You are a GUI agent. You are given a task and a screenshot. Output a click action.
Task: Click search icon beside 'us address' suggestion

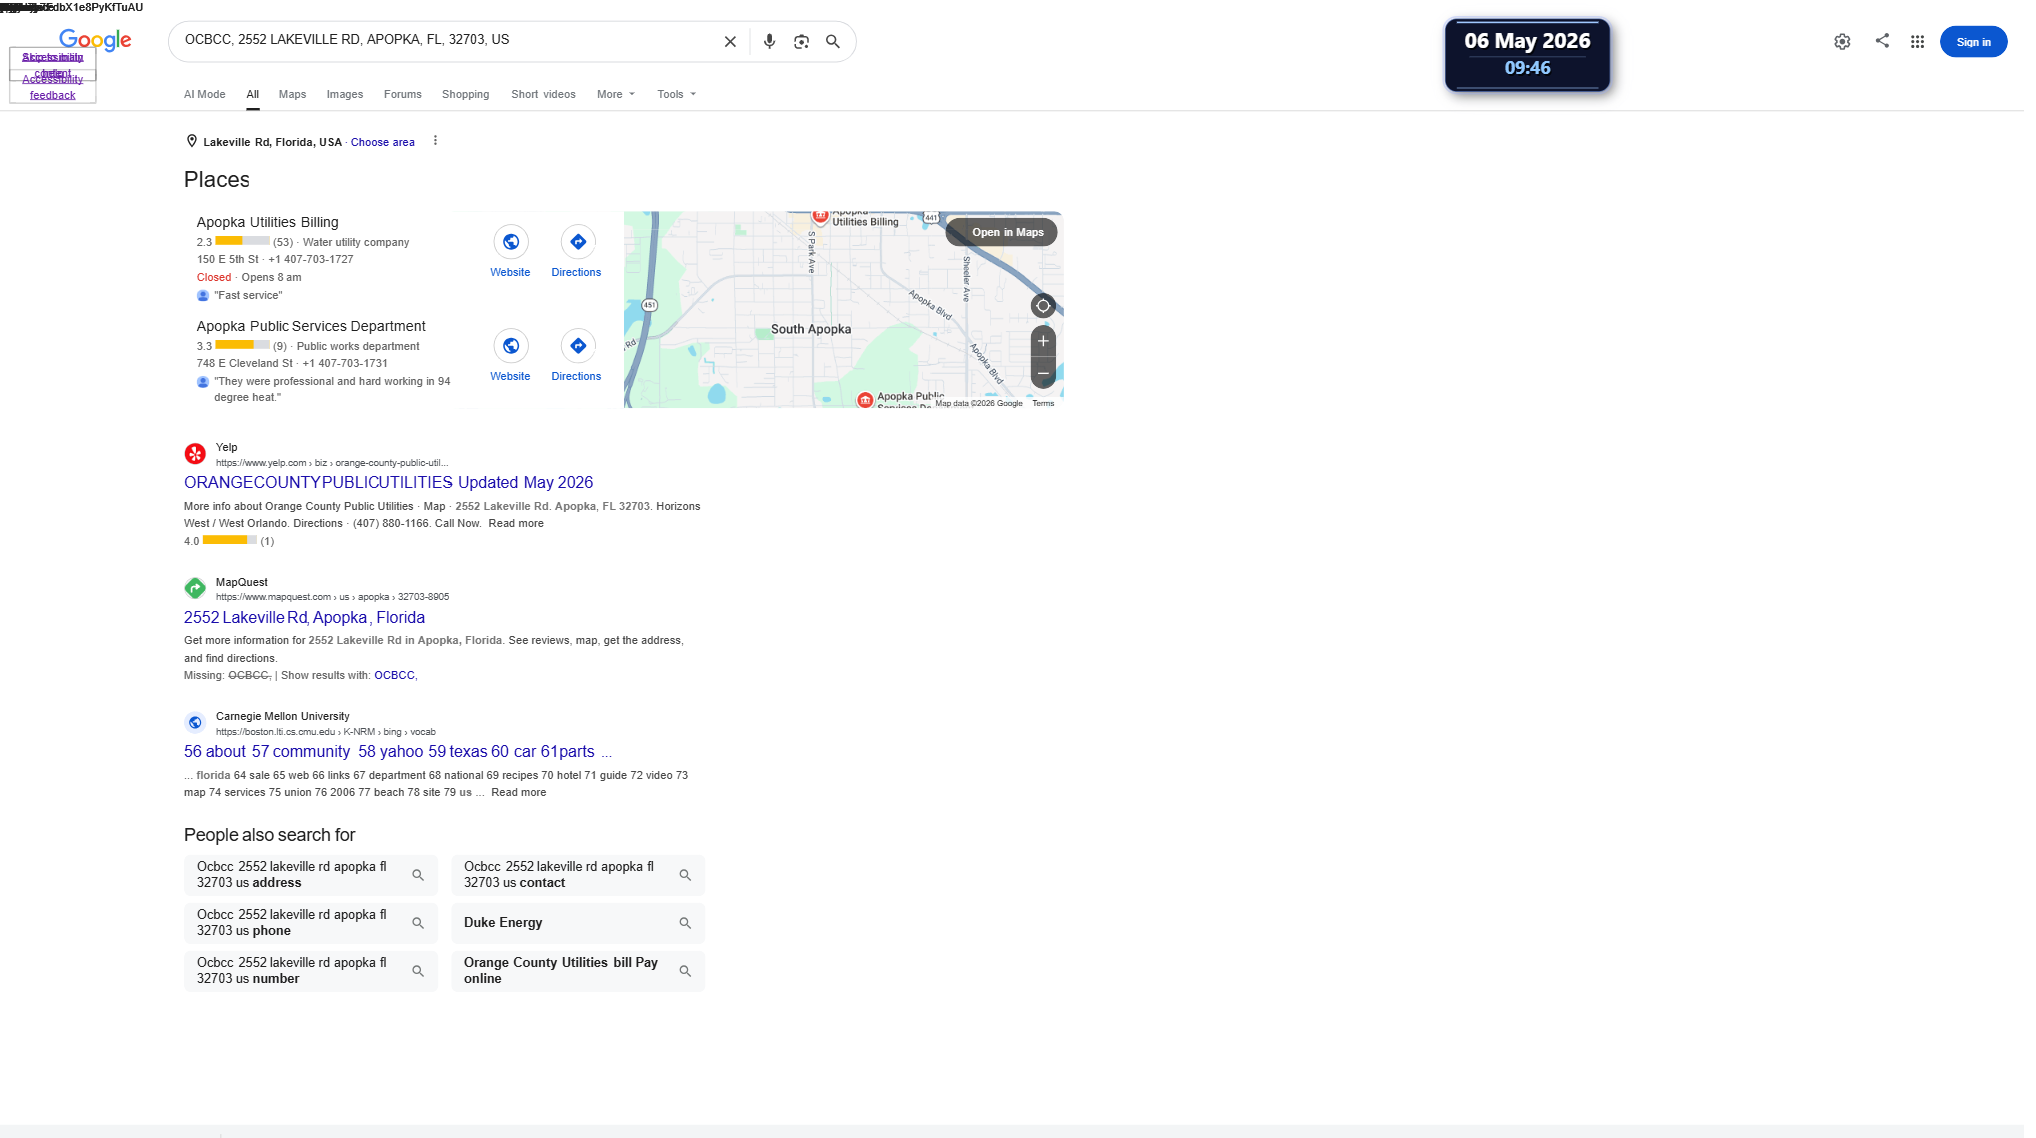click(x=418, y=875)
